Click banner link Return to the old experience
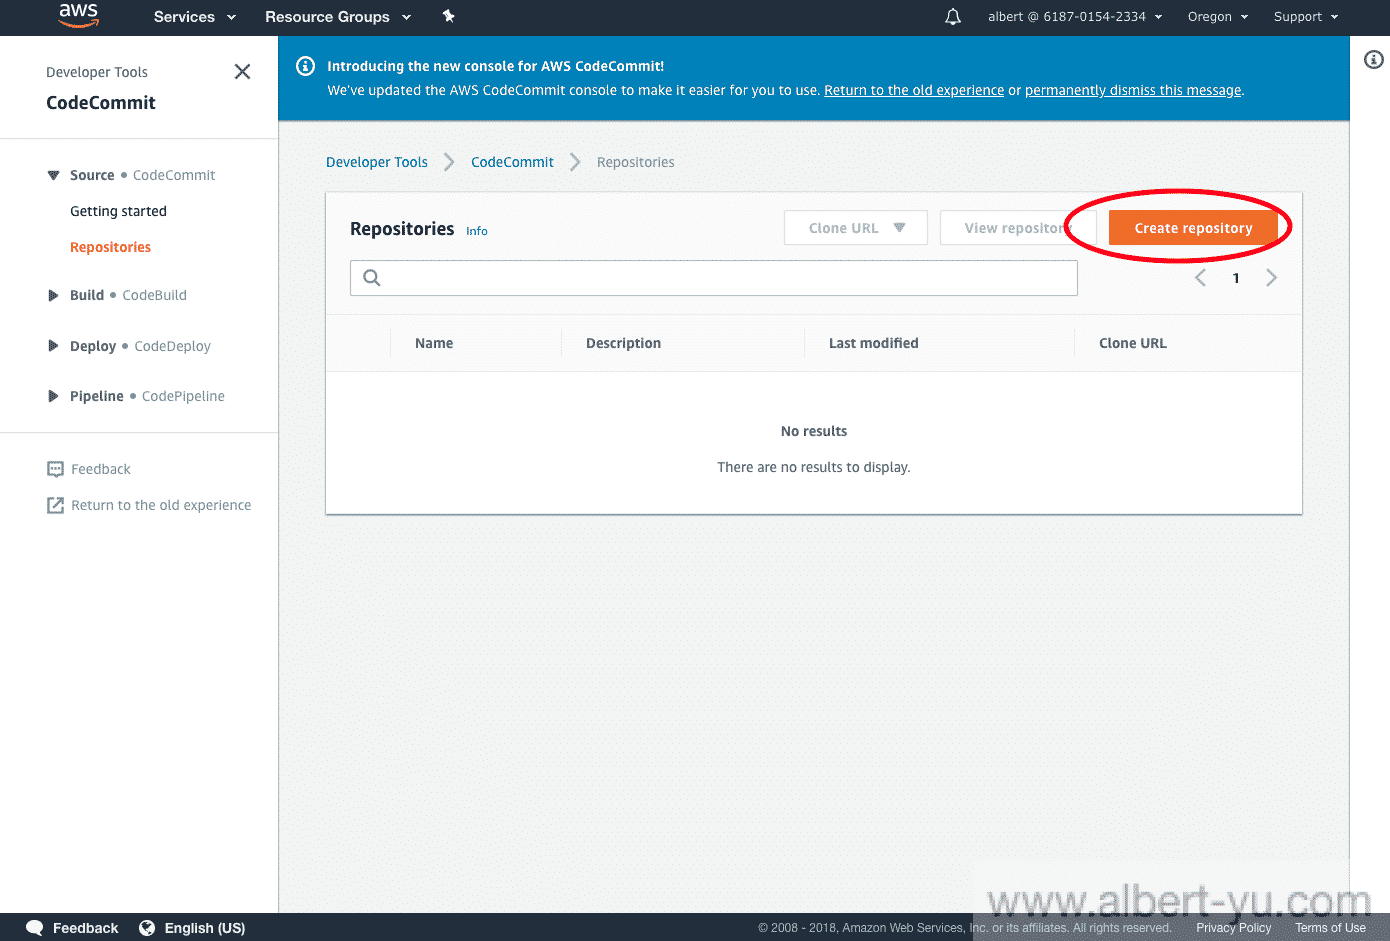1390x941 pixels. [914, 90]
